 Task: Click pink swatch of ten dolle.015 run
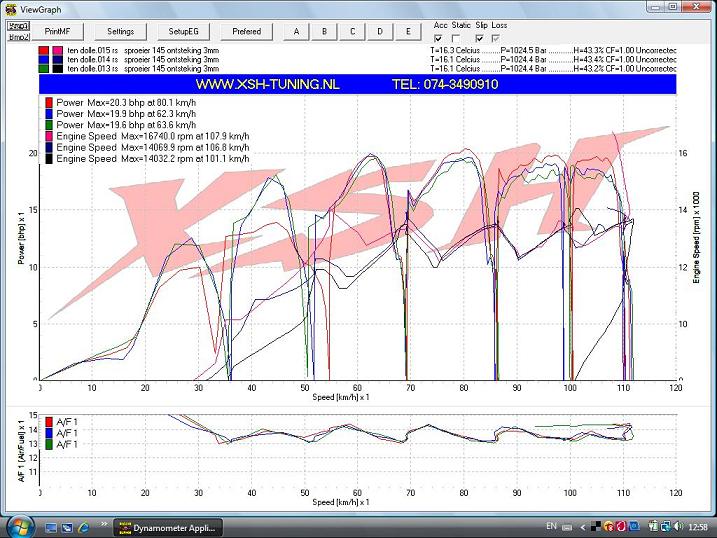58,50
